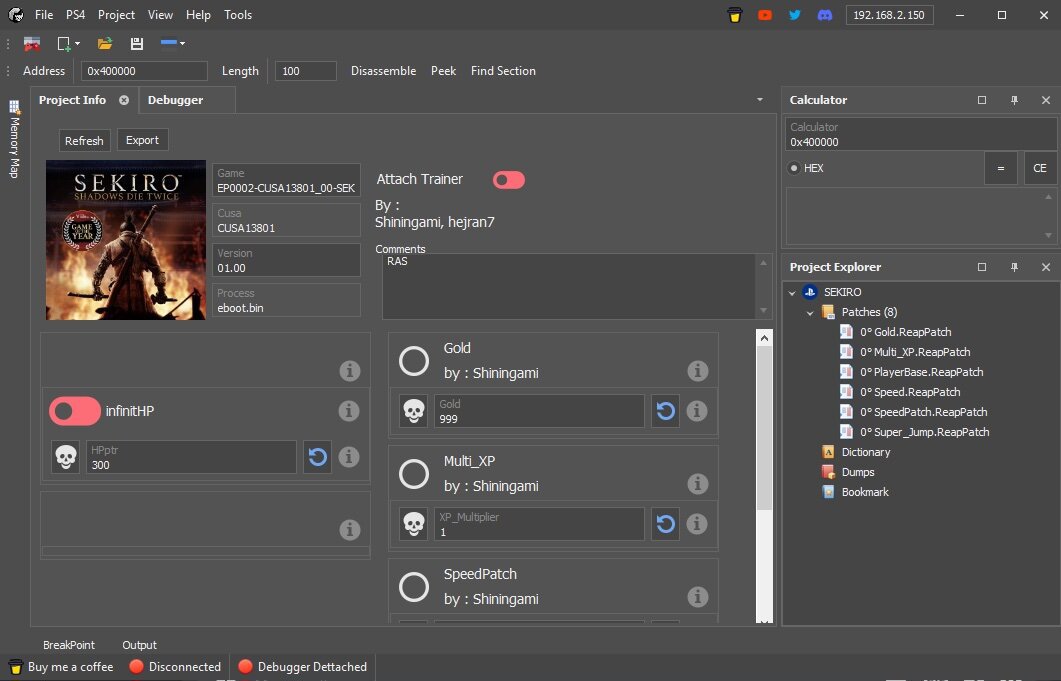Select the HEX radio button

(795, 168)
